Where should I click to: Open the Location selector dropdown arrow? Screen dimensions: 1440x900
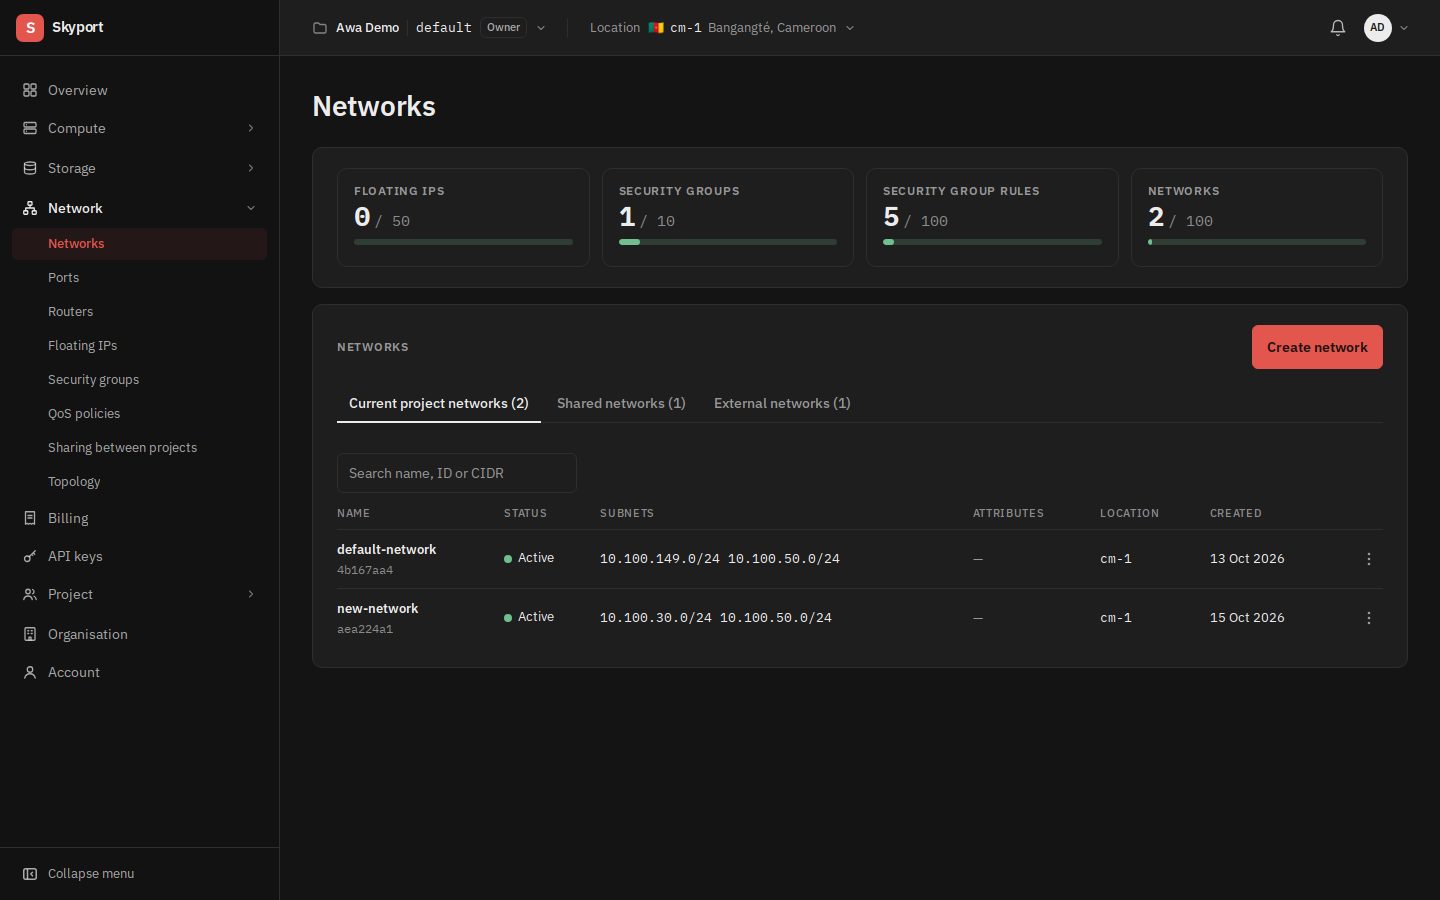[x=850, y=28]
